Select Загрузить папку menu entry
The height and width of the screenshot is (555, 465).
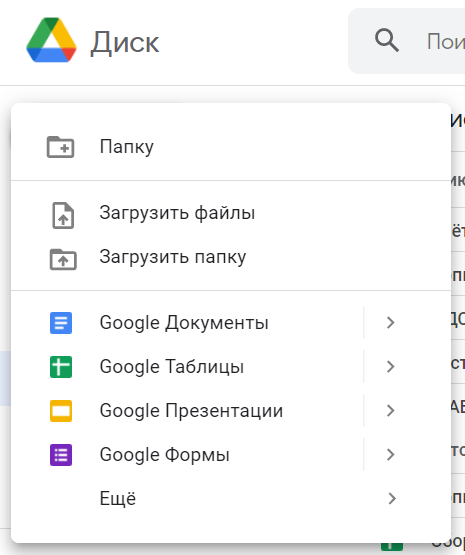pyautogui.click(x=231, y=257)
